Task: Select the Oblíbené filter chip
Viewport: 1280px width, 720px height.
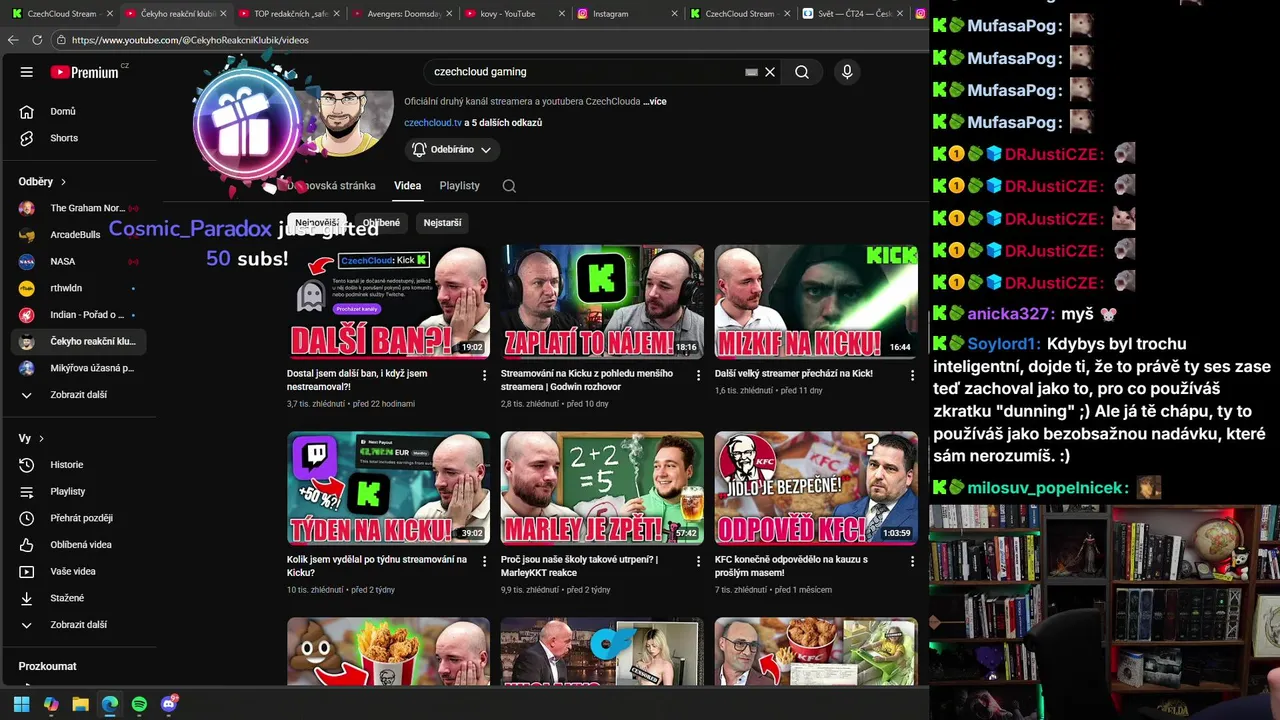Action: pyautogui.click(x=381, y=223)
